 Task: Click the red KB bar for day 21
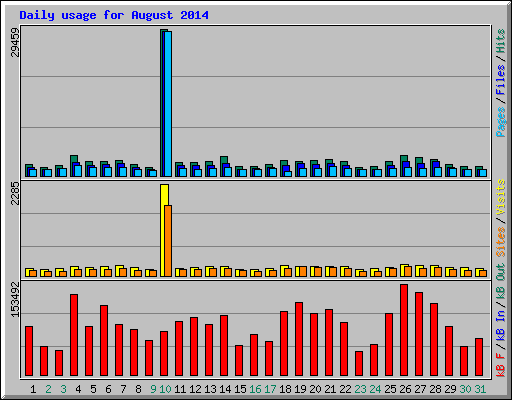[329, 342]
